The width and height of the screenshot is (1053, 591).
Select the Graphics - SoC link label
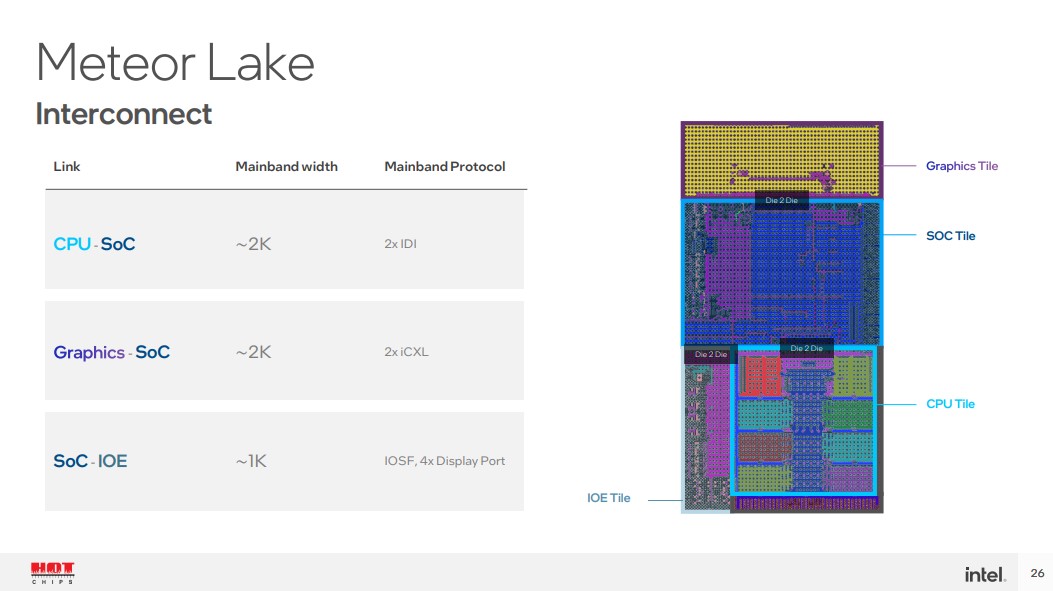(x=111, y=353)
